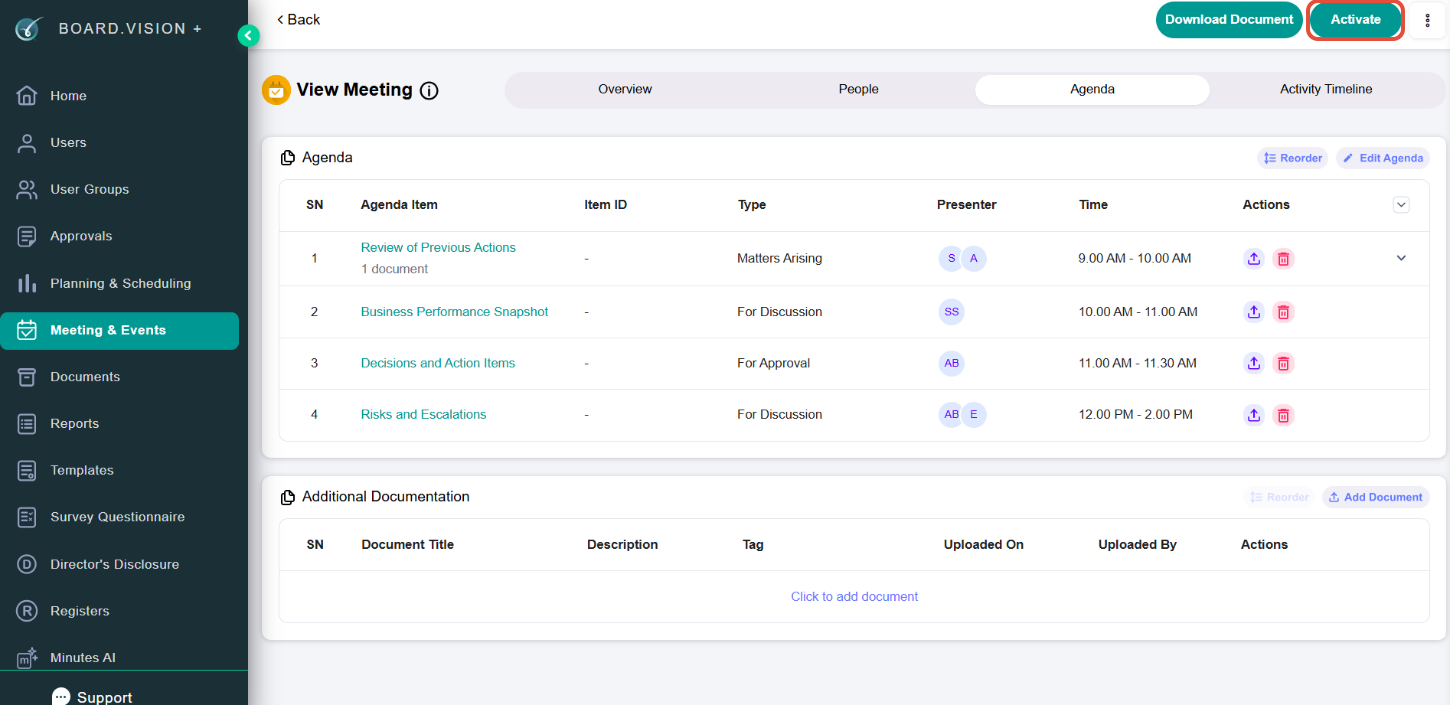Image resolution: width=1450 pixels, height=705 pixels.
Task: Click the Edit Agenda button
Action: point(1382,158)
